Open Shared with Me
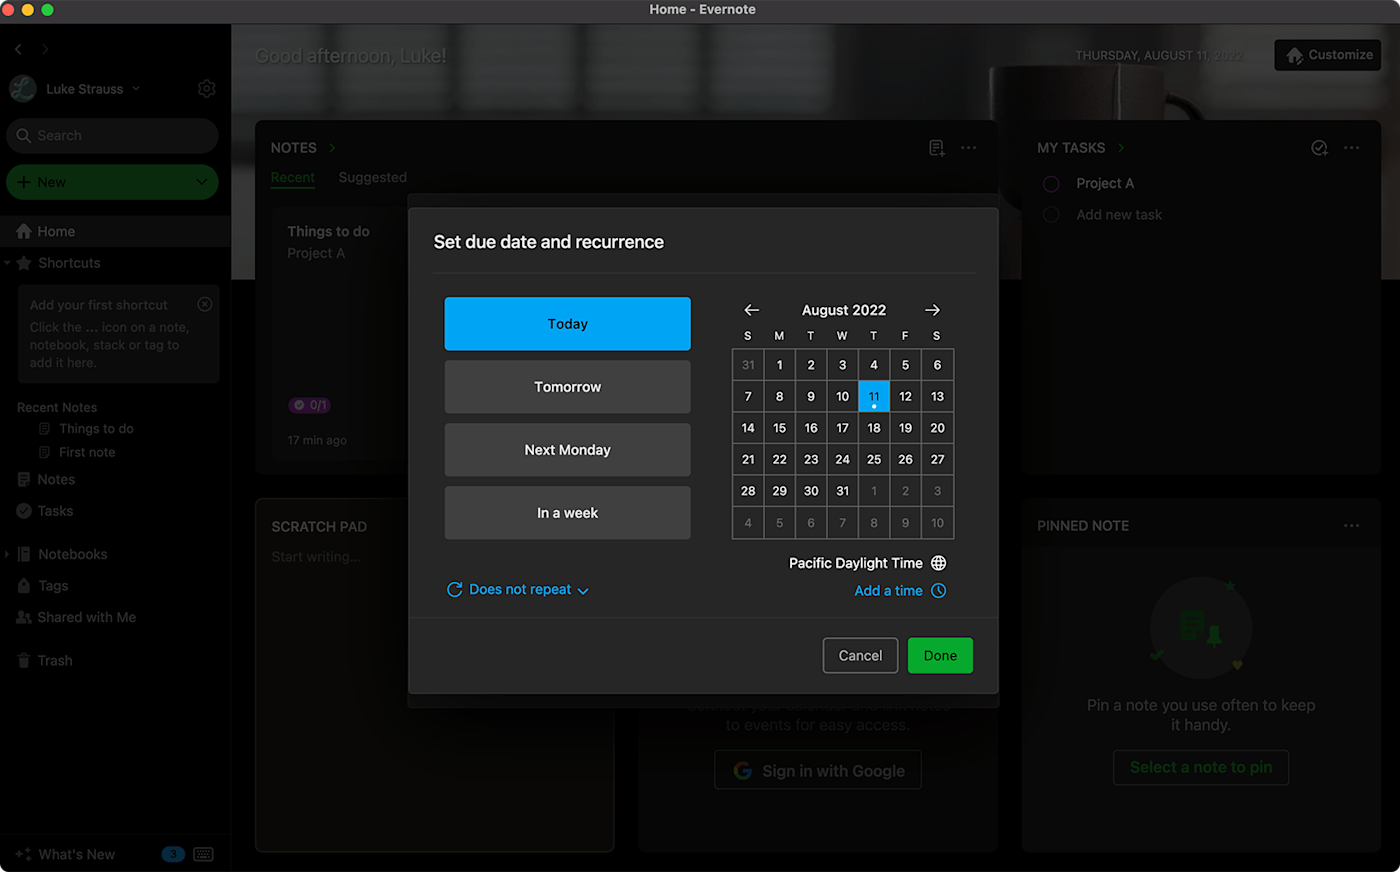1400x872 pixels. click(86, 618)
